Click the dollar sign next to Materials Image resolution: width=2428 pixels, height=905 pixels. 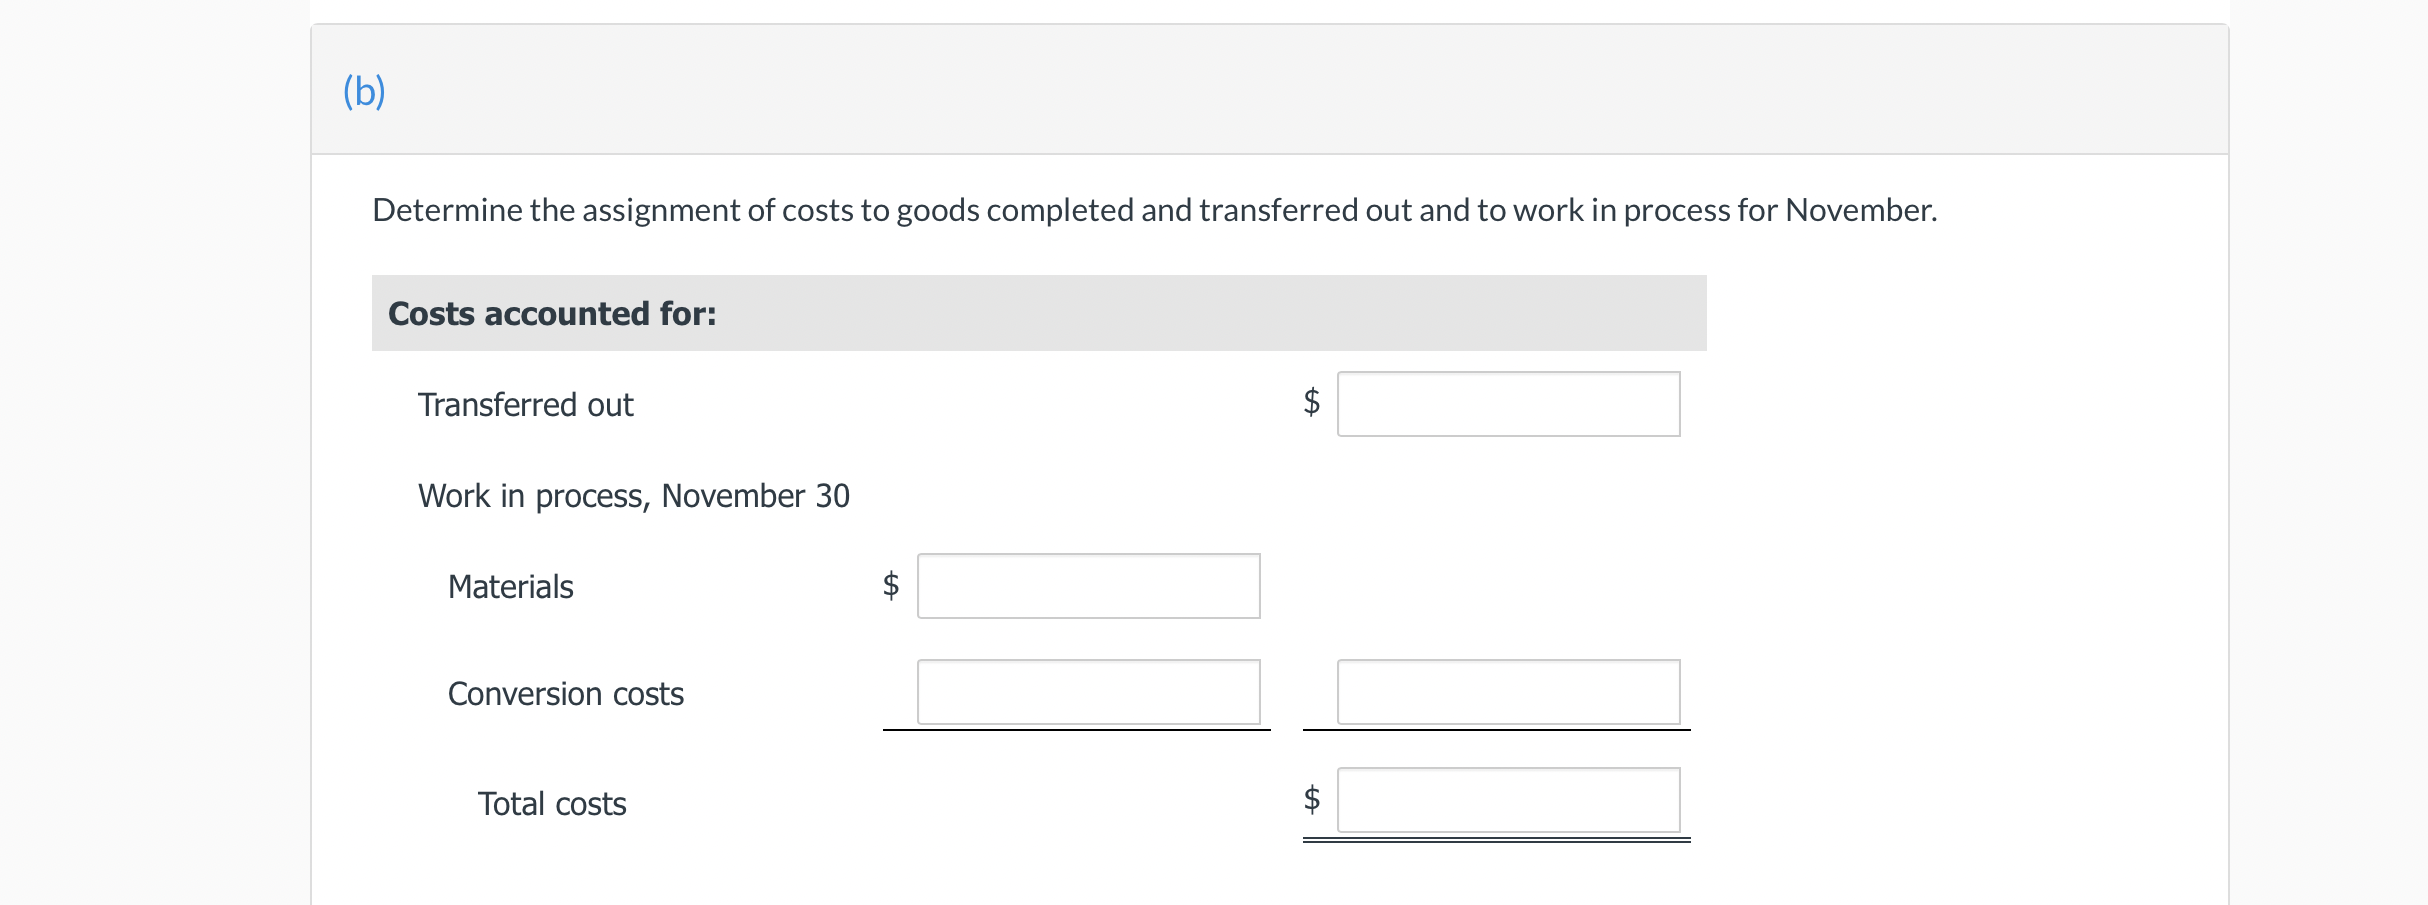pyautogui.click(x=888, y=586)
